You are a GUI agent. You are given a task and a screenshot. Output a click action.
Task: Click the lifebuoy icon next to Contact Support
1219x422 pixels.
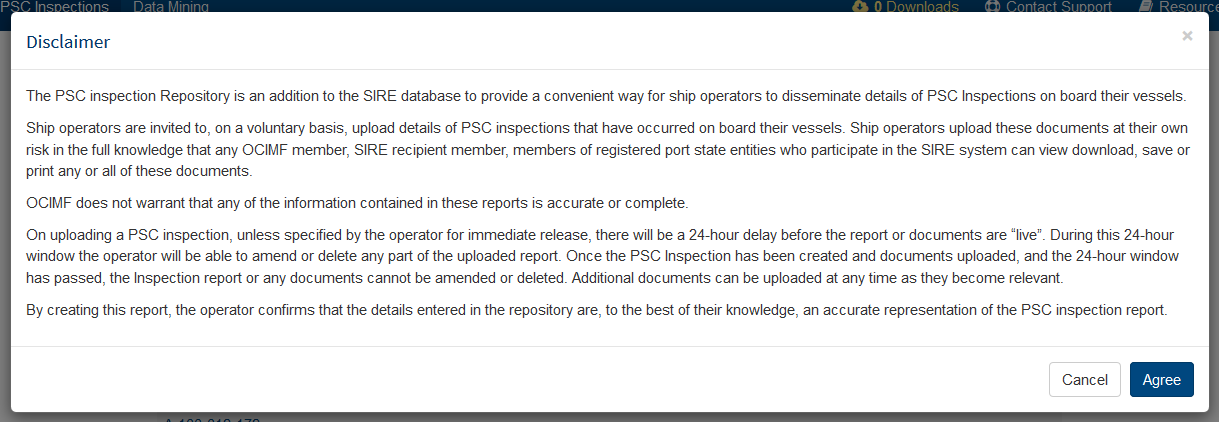(x=992, y=6)
